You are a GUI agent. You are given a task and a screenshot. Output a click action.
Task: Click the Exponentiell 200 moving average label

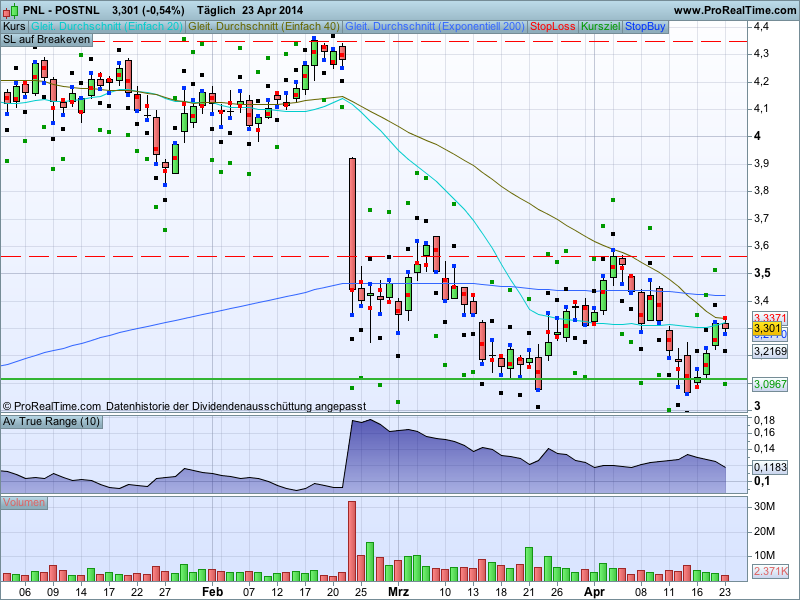coord(435,25)
